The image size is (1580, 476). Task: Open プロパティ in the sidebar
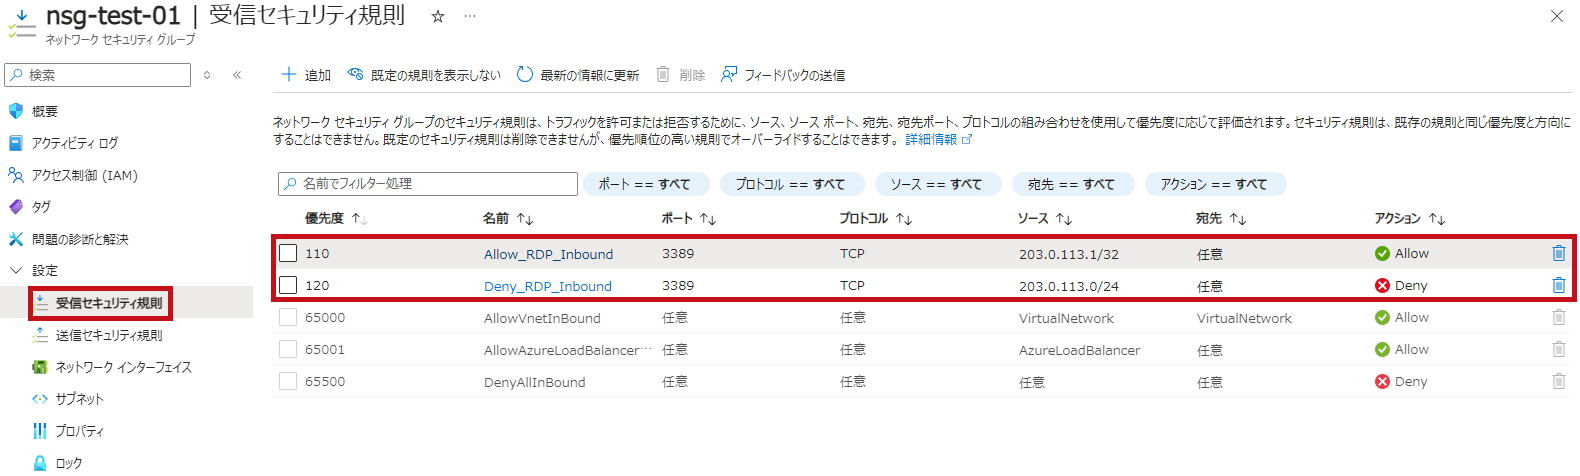[x=80, y=431]
